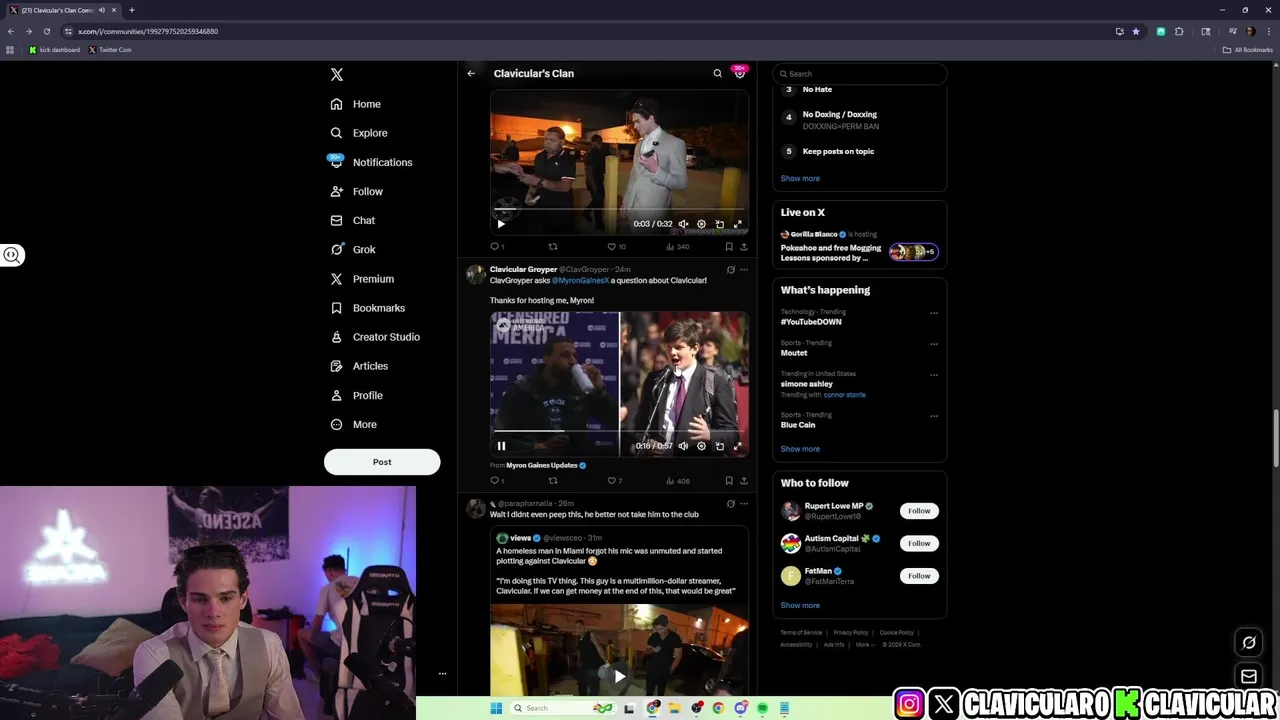Open Chrome extensions puzzle icon

[1179, 31]
